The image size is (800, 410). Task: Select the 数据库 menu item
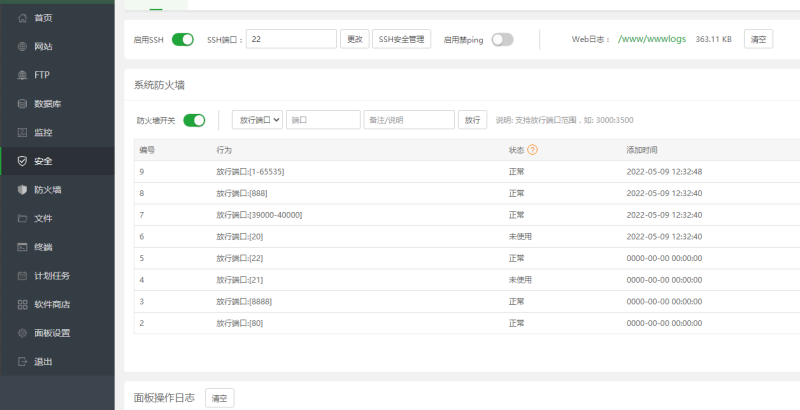coord(57,104)
